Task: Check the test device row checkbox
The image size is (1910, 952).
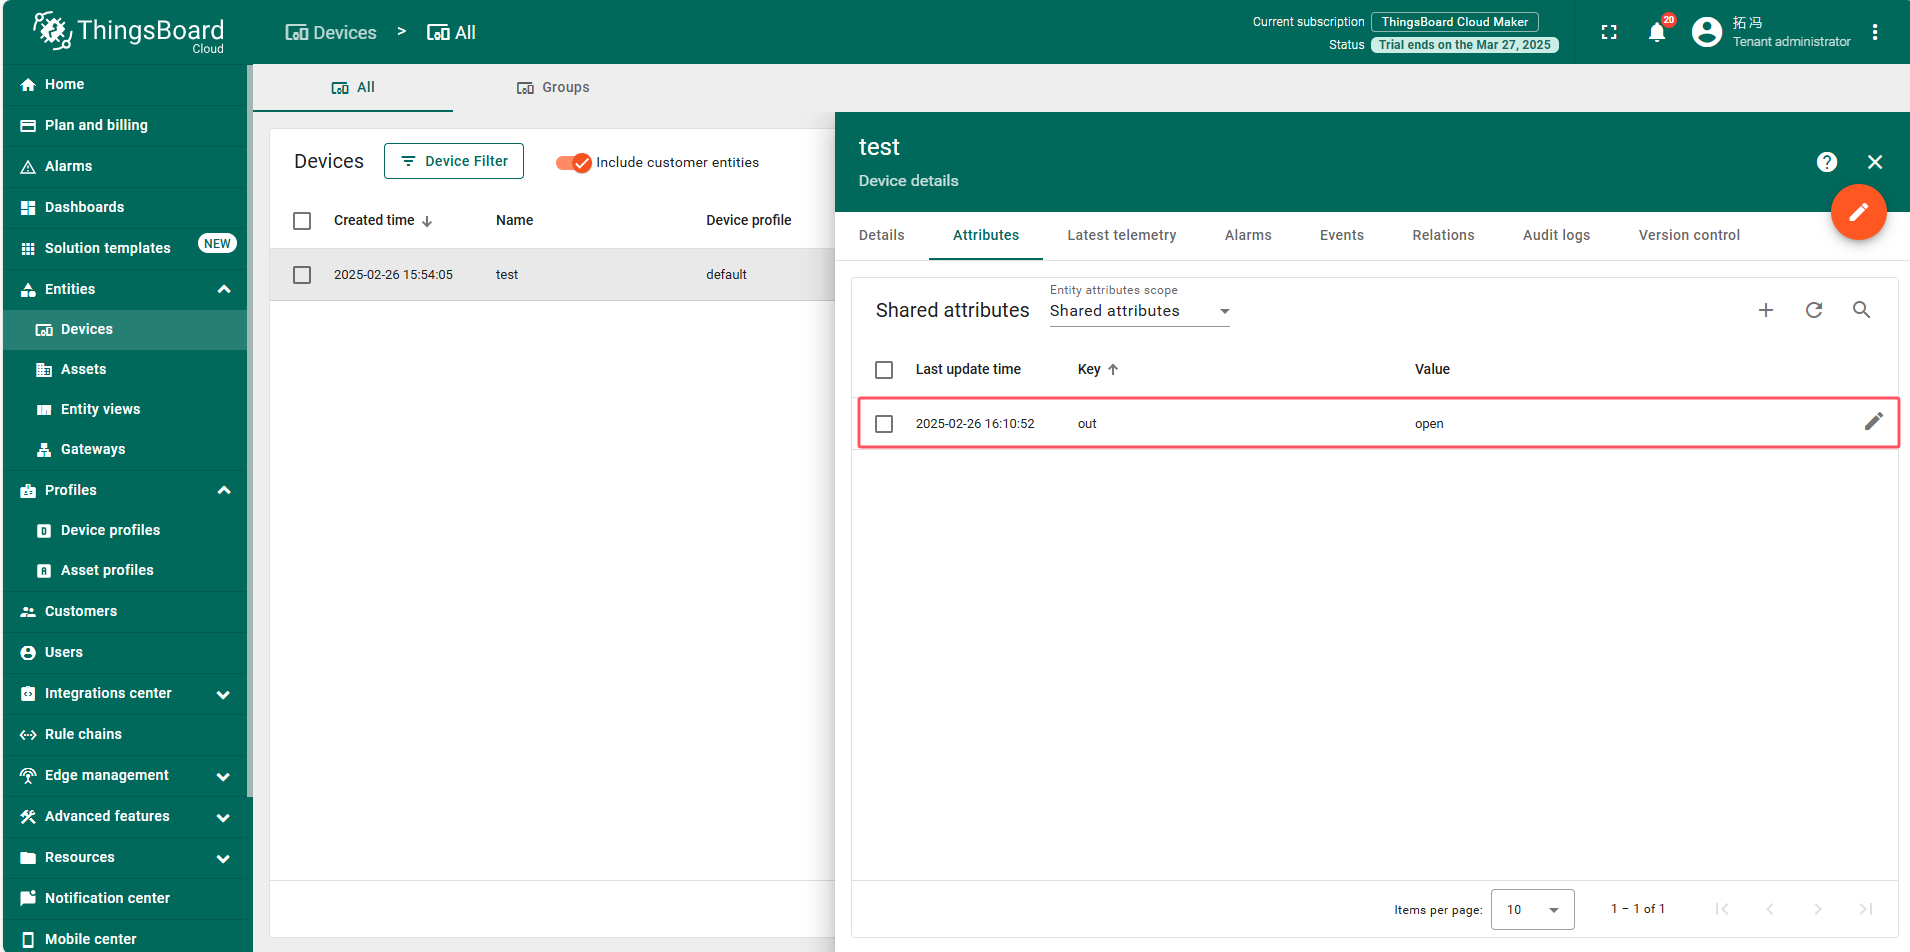Action: coord(302,275)
